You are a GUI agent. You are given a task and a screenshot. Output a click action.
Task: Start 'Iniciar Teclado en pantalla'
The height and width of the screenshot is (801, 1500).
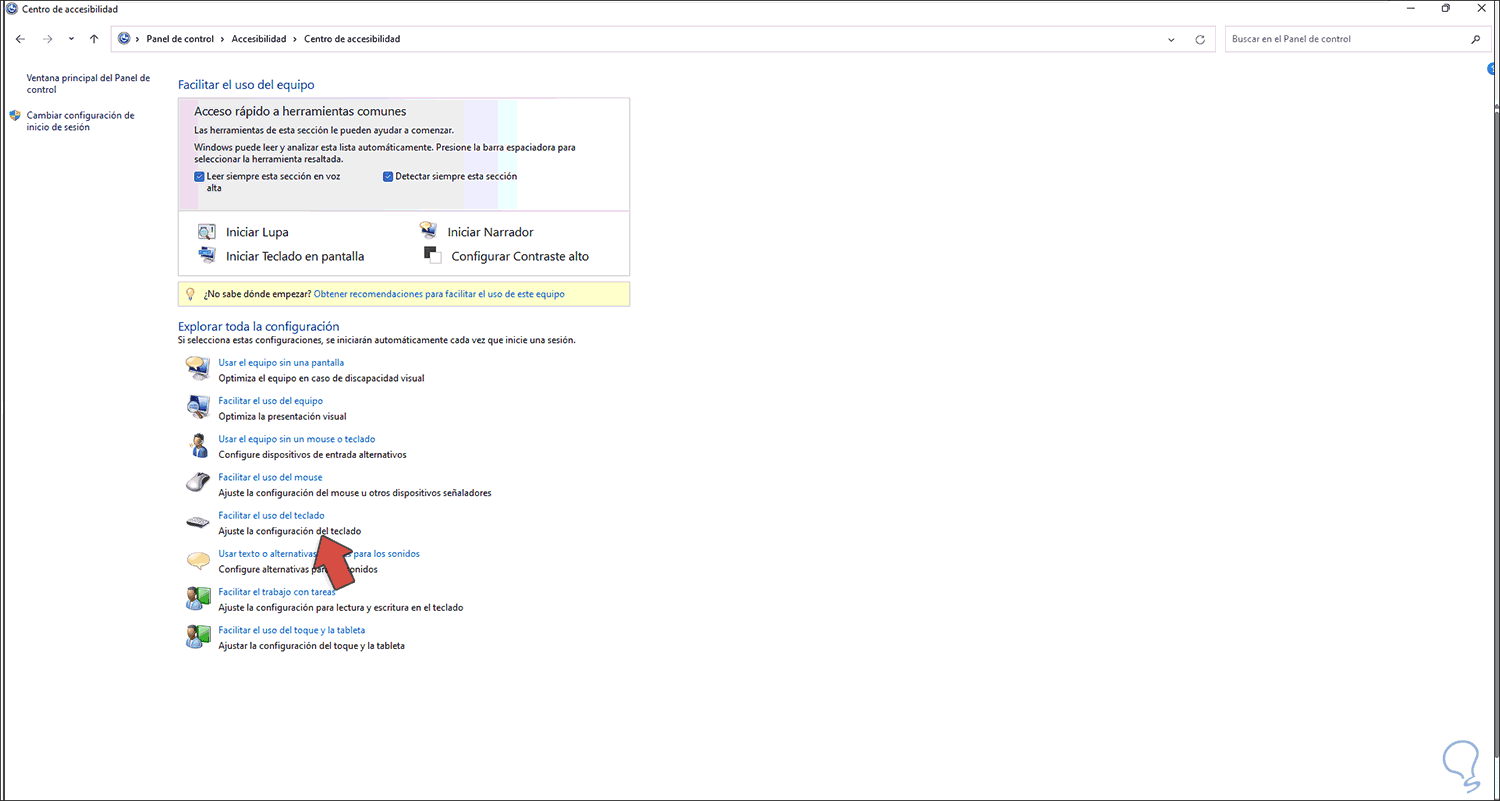295,256
